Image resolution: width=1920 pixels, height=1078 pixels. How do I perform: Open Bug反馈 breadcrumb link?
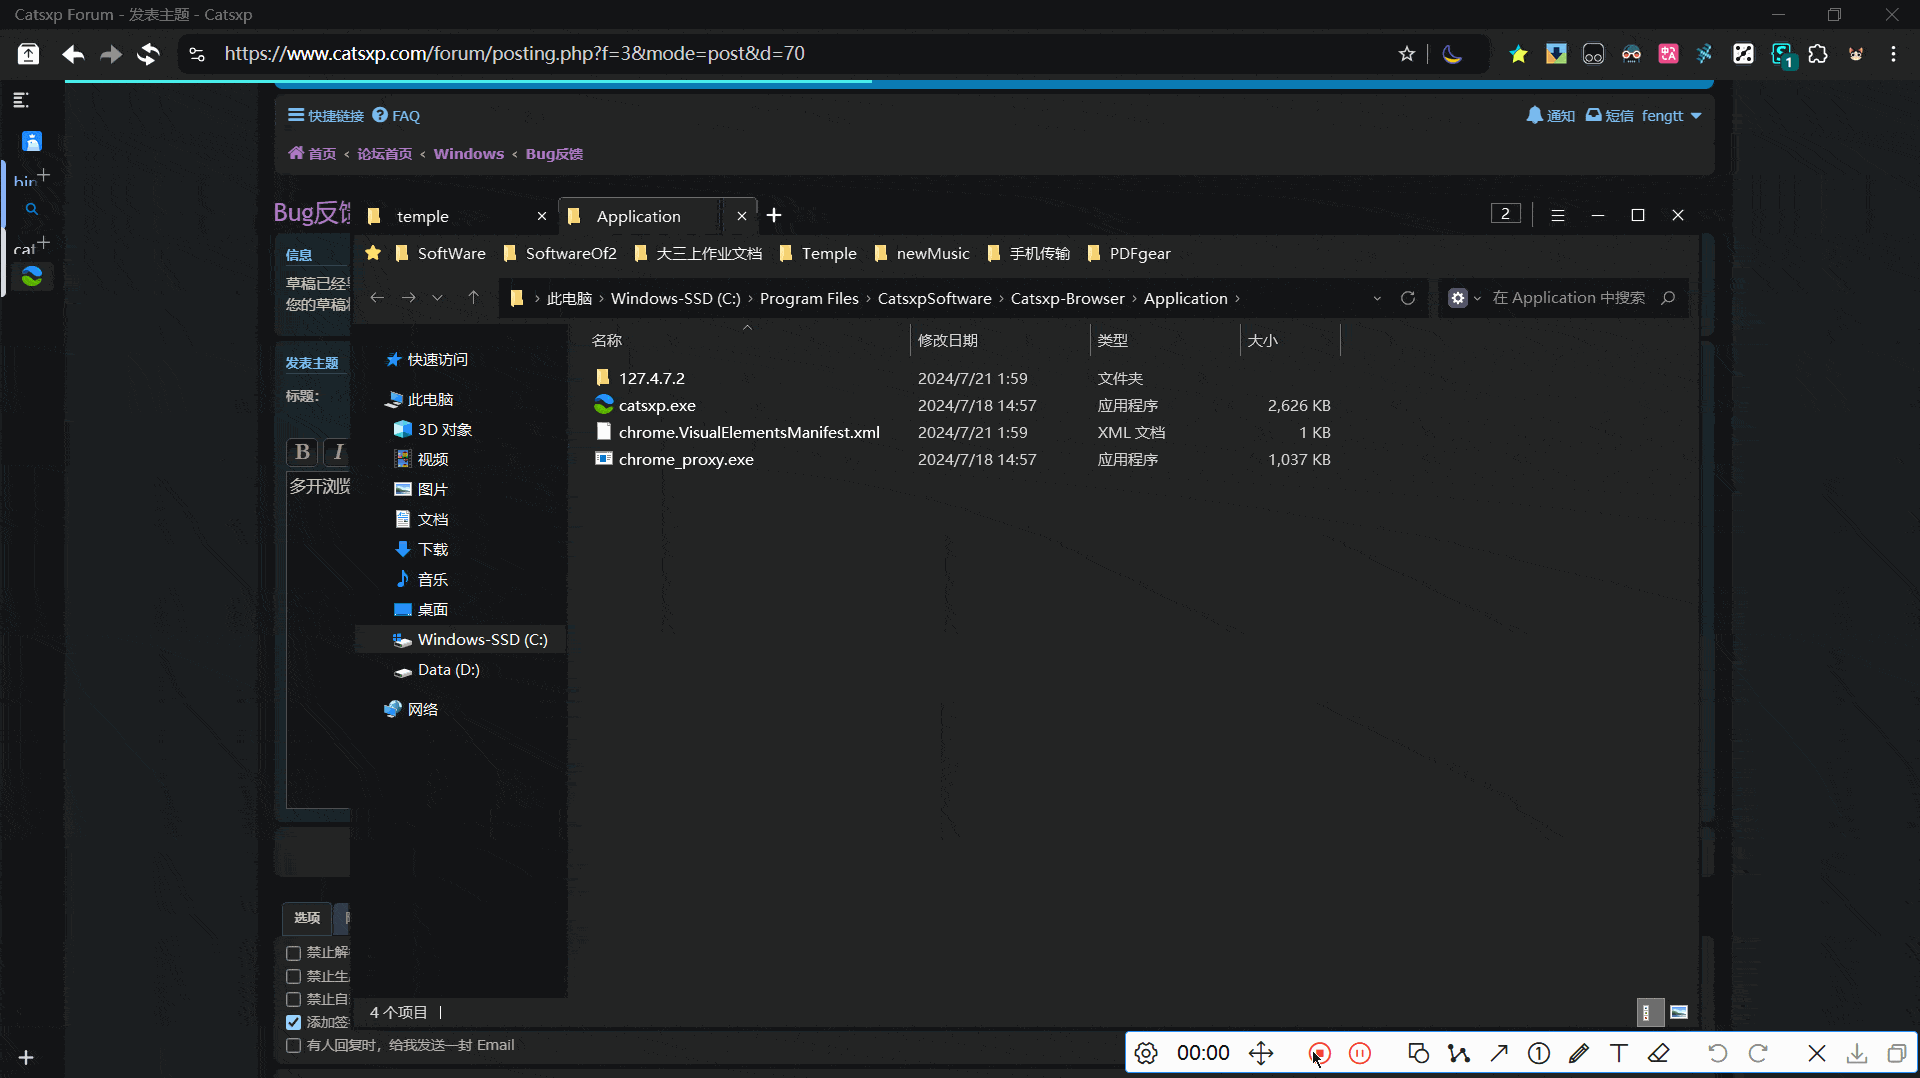pos(554,154)
